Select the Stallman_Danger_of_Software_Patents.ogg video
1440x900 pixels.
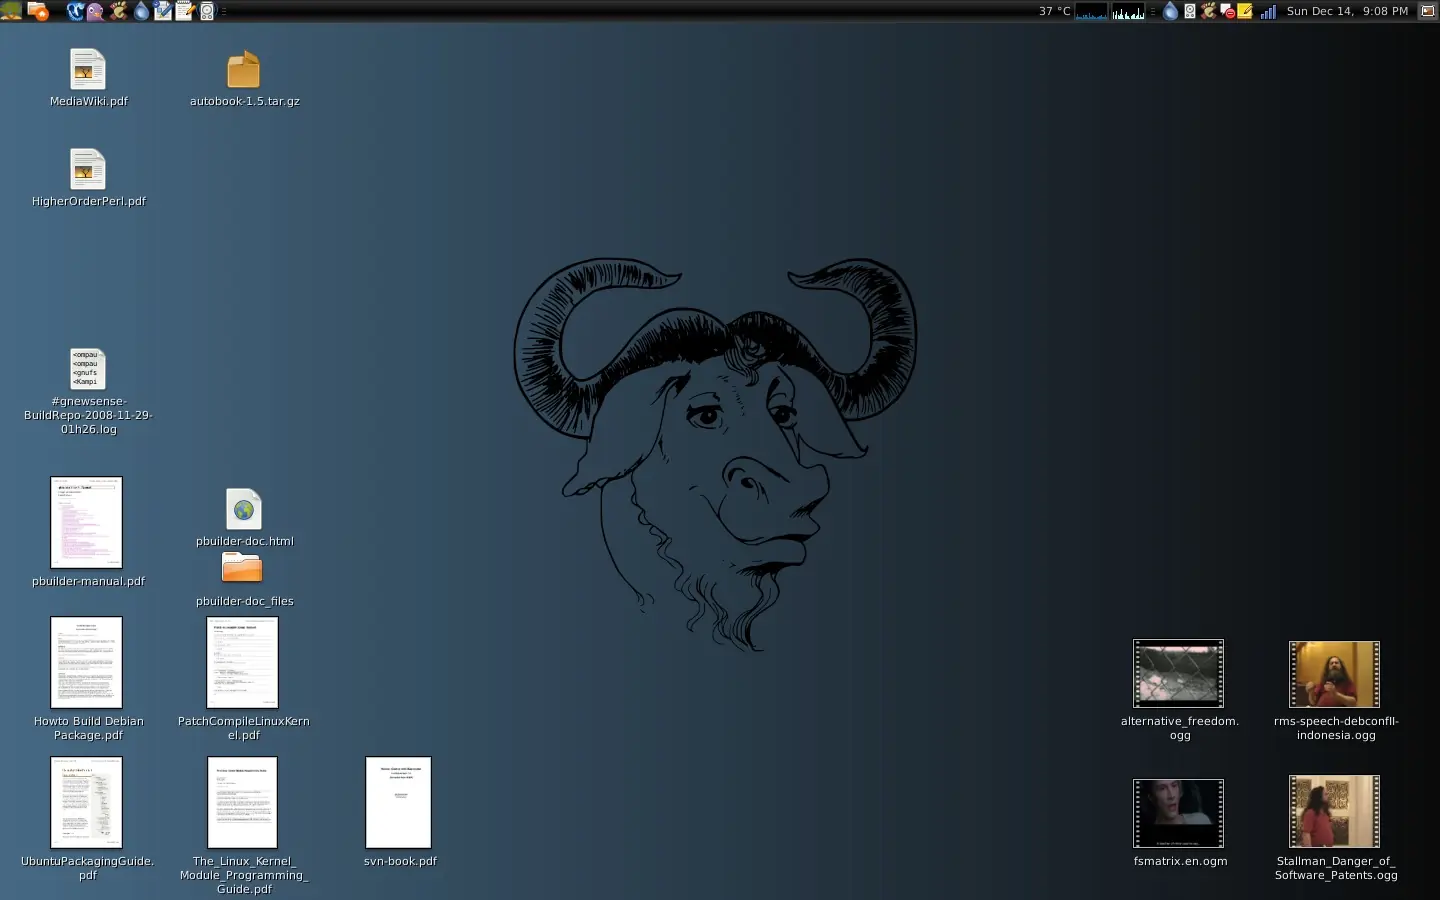pyautogui.click(x=1334, y=812)
